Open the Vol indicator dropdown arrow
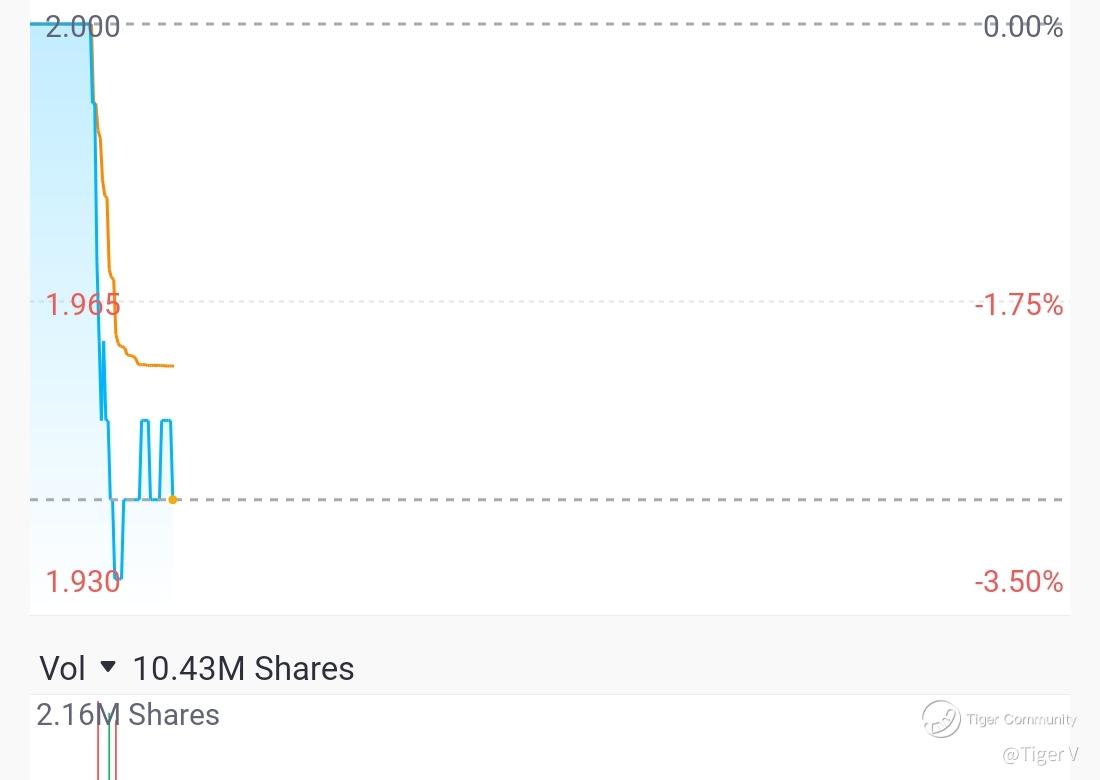 pos(107,666)
